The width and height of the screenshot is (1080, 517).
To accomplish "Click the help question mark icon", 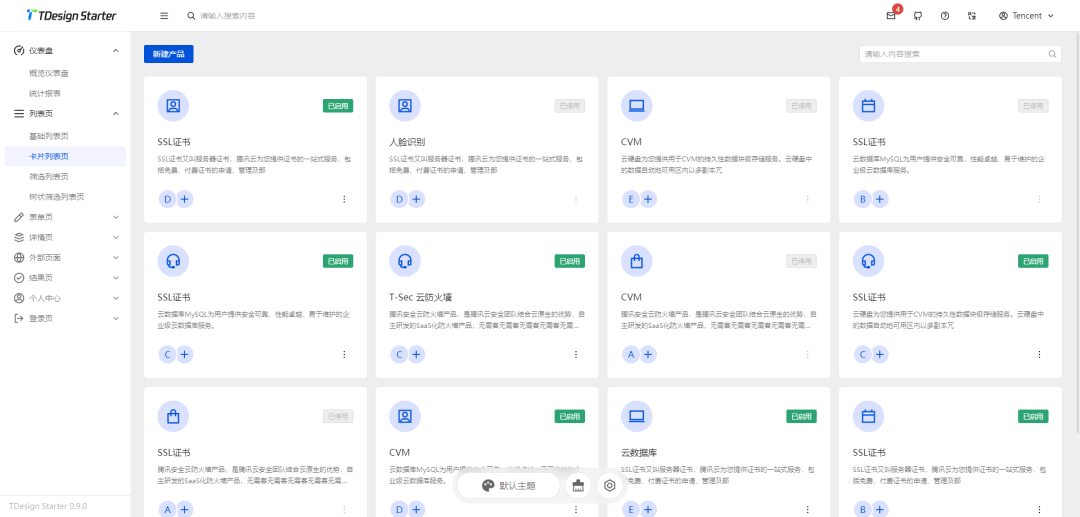I will coord(944,16).
